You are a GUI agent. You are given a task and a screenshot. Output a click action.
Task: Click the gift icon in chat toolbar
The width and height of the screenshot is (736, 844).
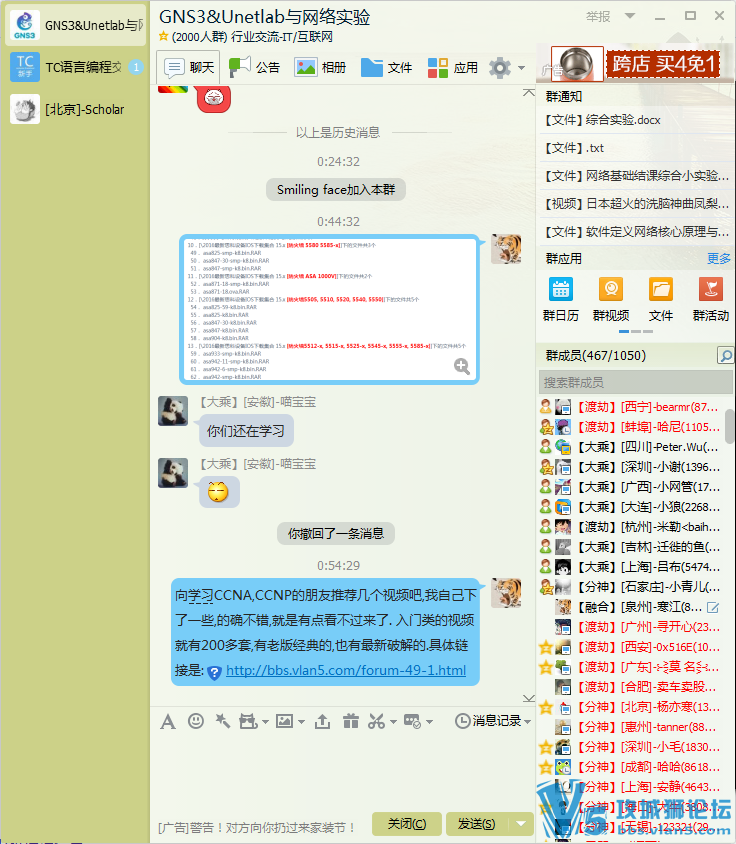pos(350,721)
